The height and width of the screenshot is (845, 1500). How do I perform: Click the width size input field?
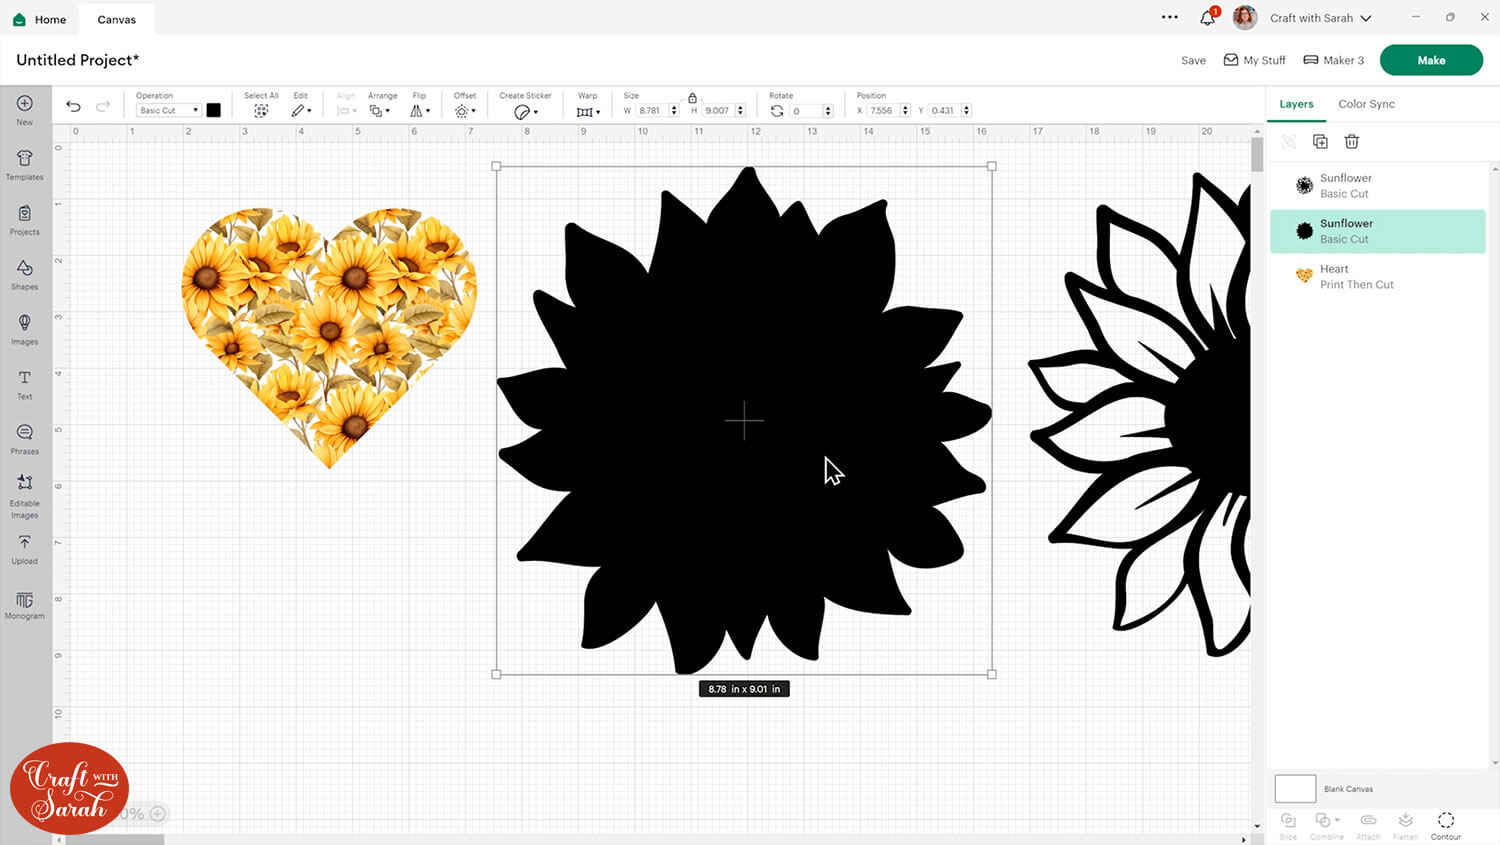652,111
